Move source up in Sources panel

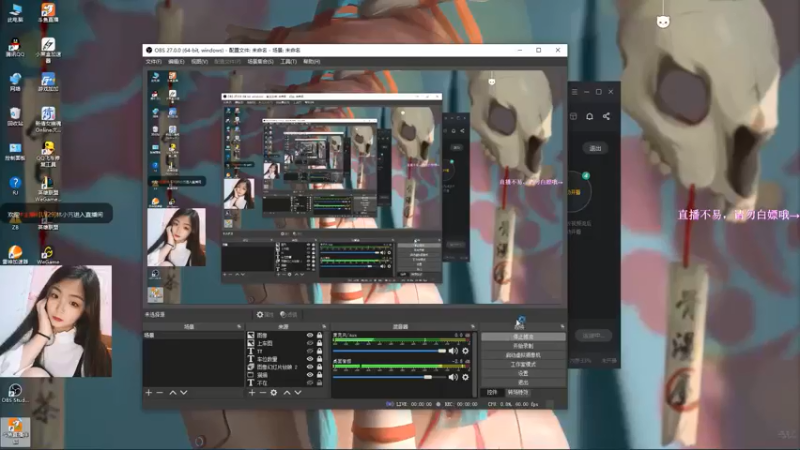tap(287, 393)
